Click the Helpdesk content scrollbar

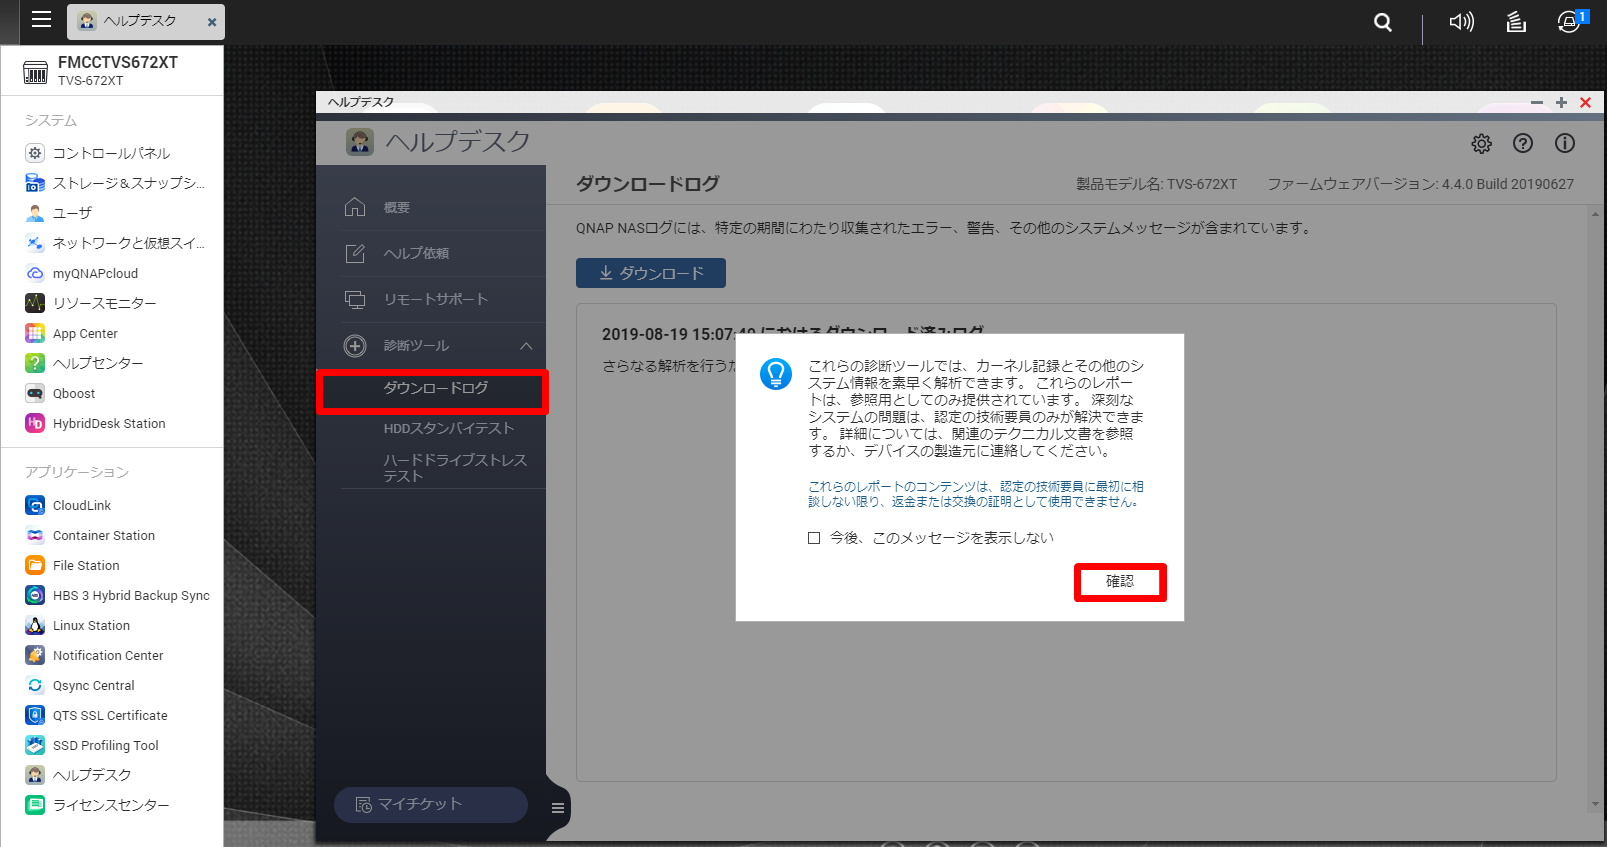click(1594, 510)
